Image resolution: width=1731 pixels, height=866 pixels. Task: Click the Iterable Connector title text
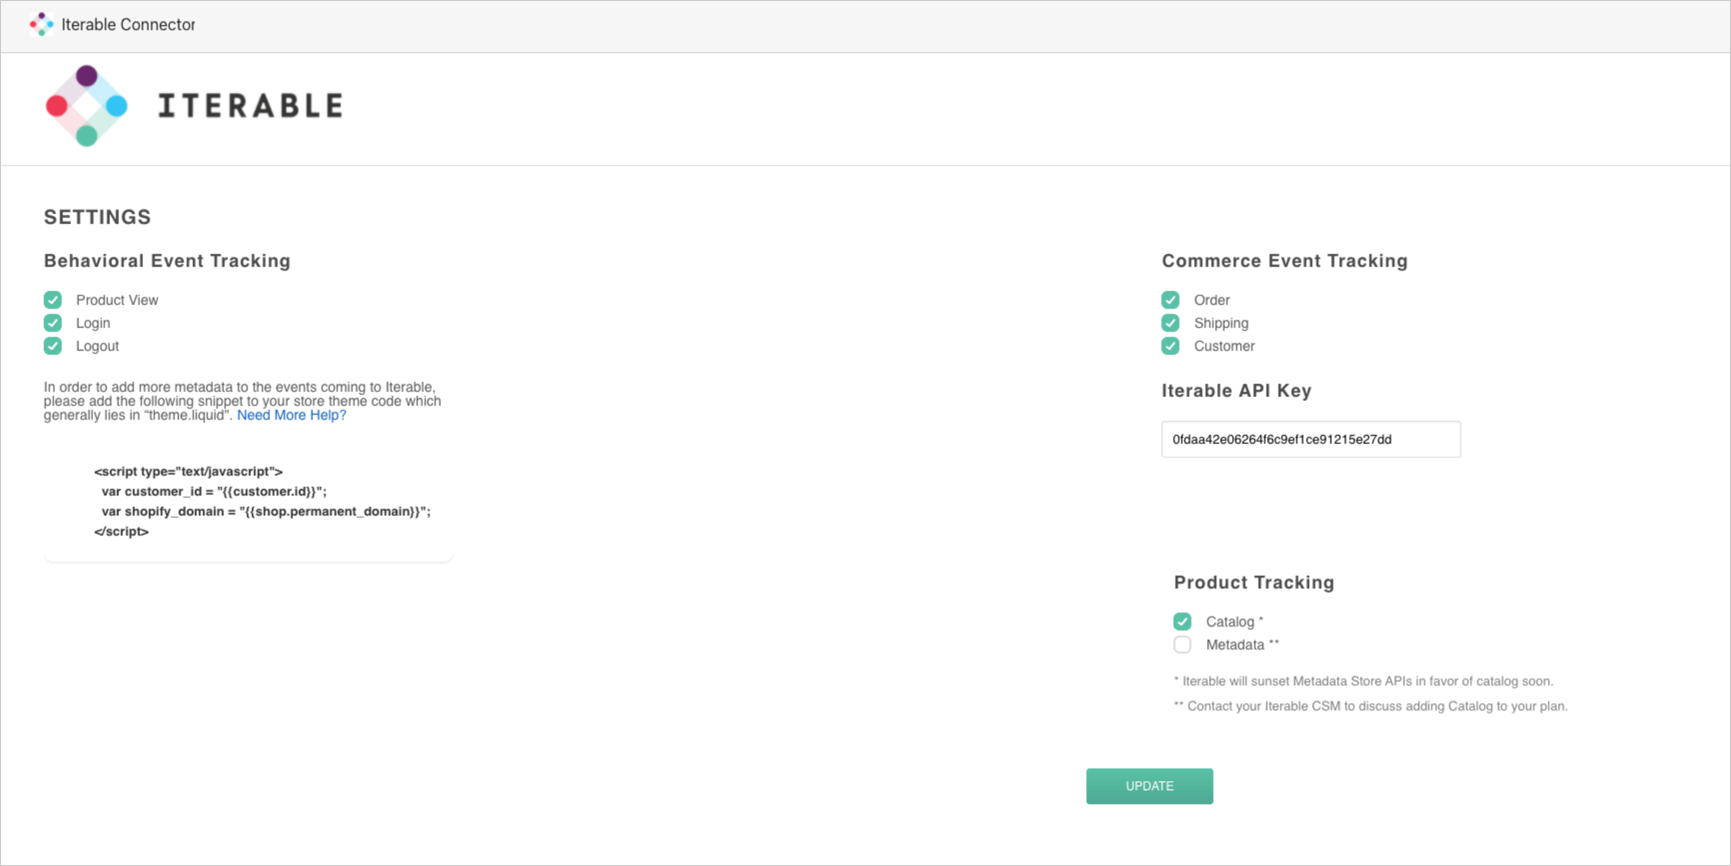[128, 24]
